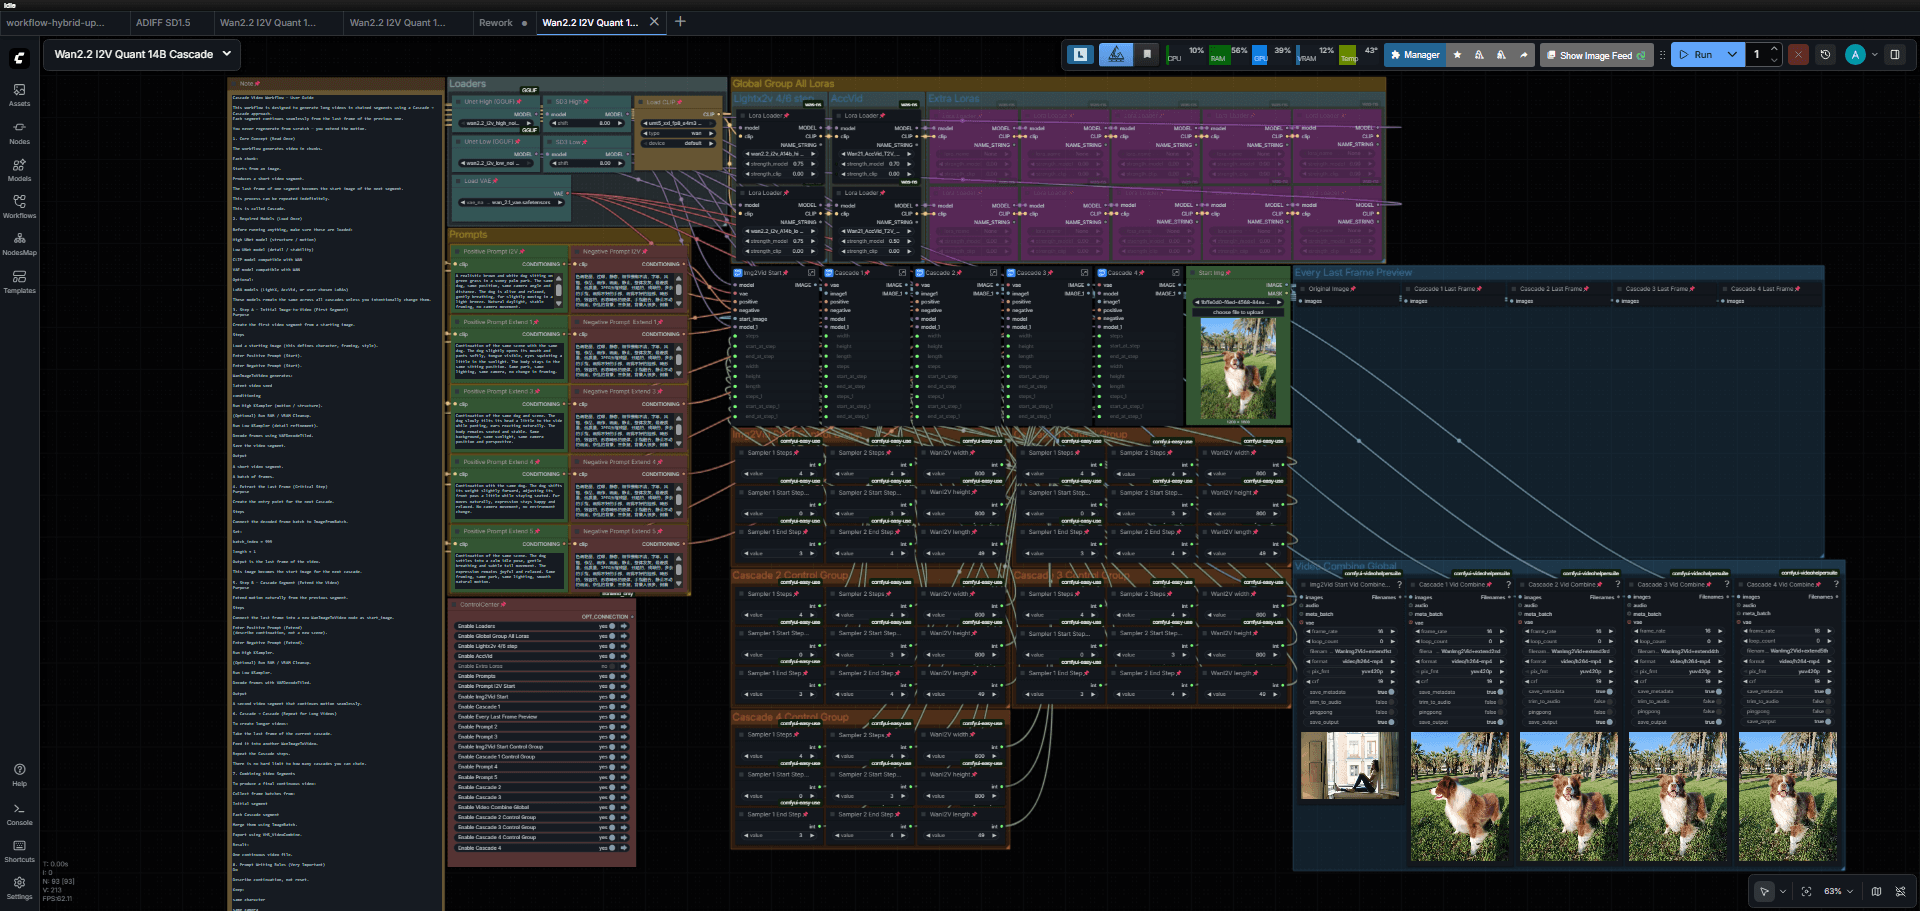Toggle Enable Video Combine Global switch
Viewport: 1920px width, 911px height.
(x=612, y=807)
